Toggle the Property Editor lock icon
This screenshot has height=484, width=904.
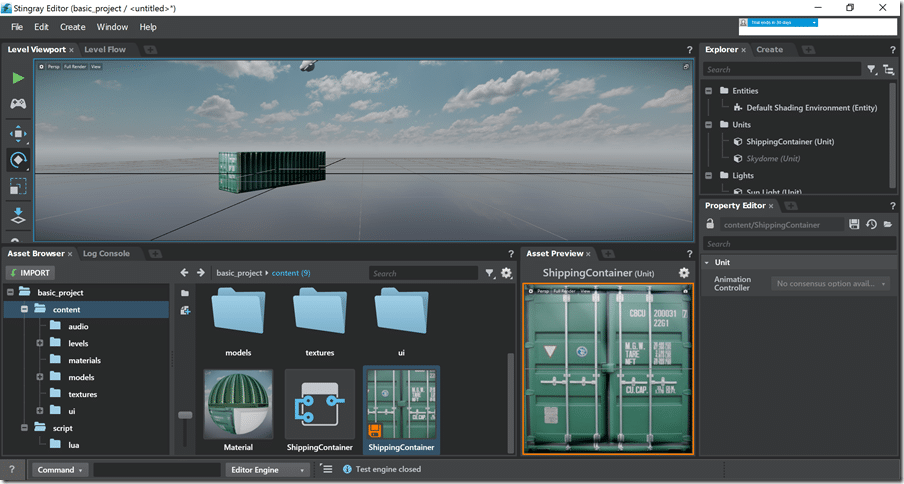[708, 225]
